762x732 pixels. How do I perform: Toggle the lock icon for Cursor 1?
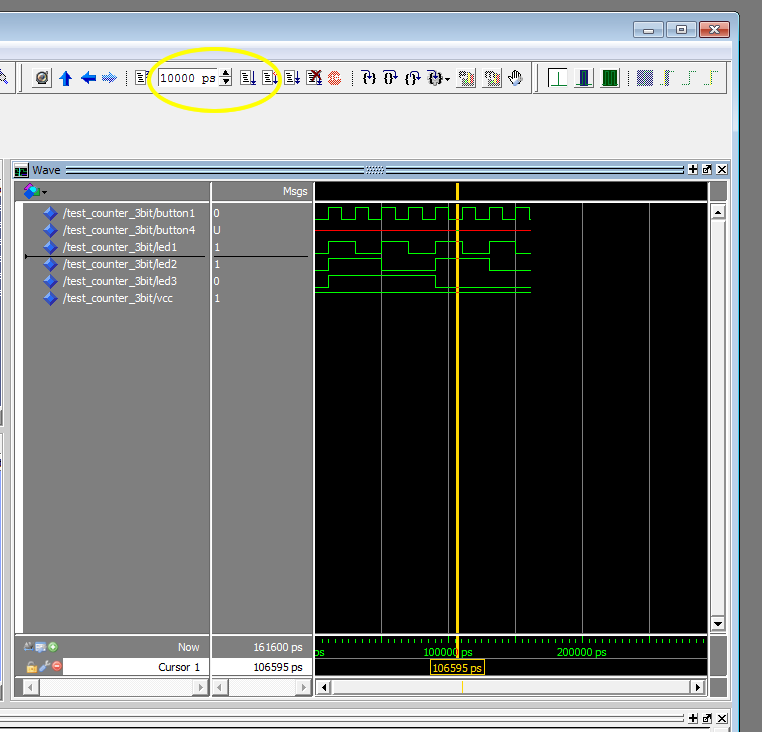coord(31,667)
